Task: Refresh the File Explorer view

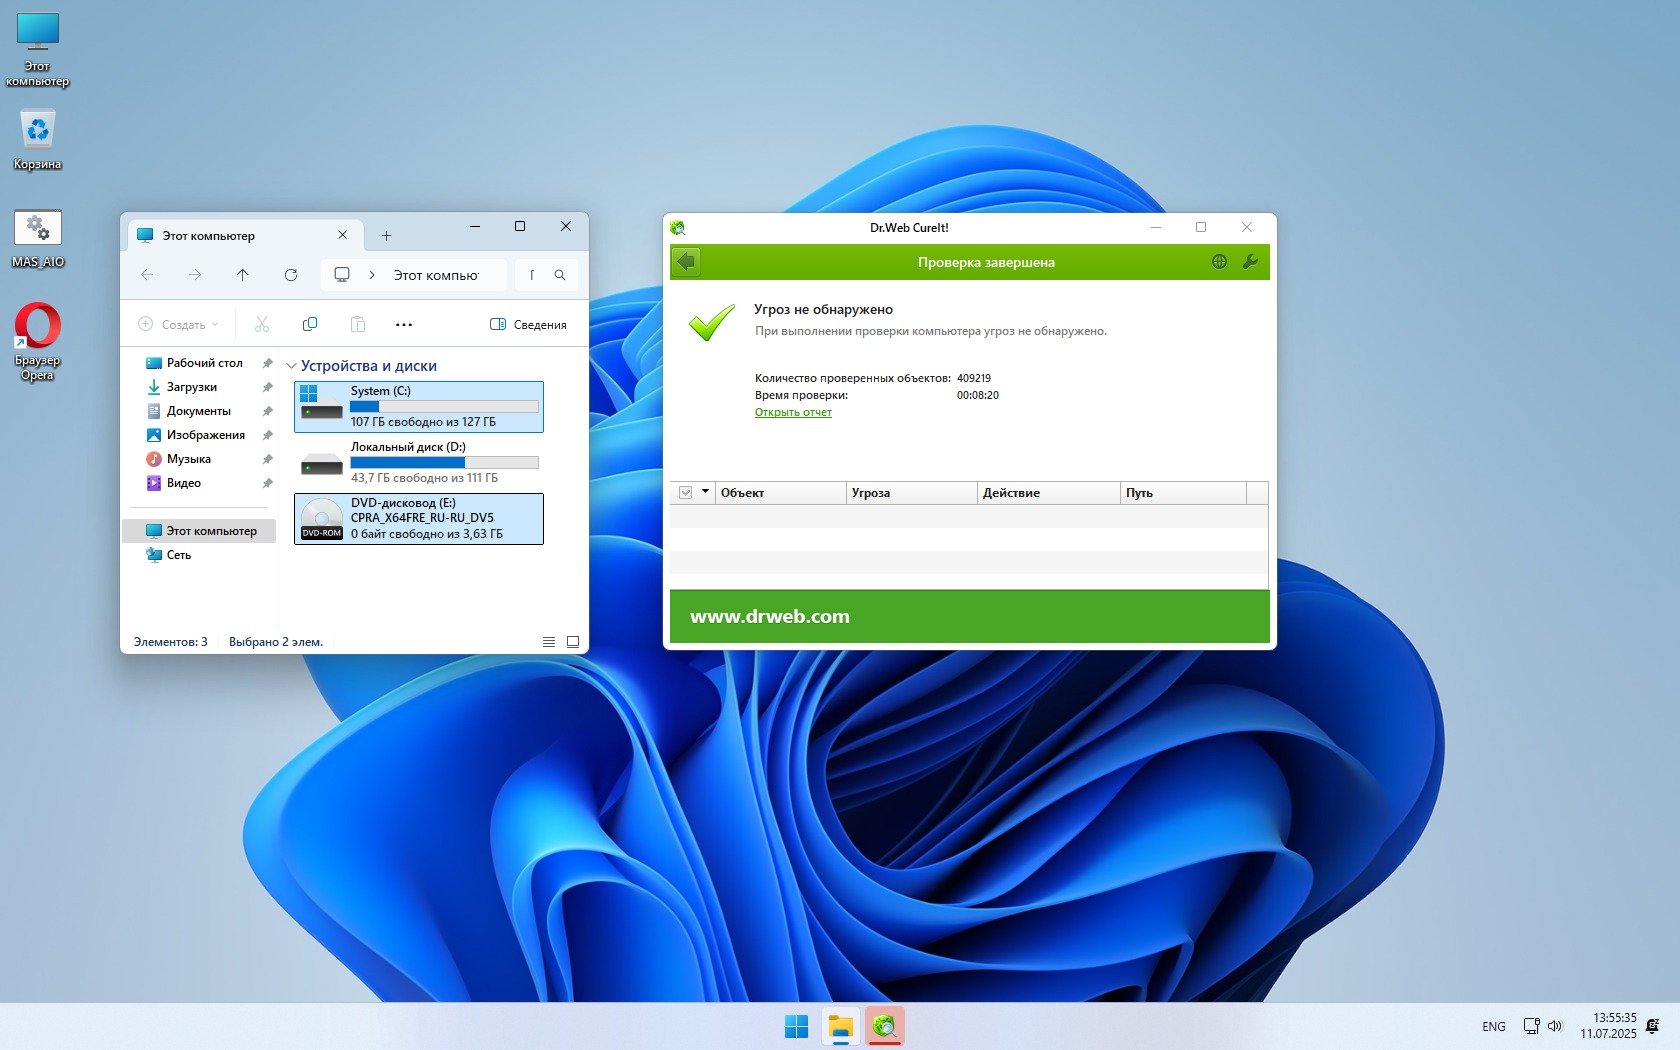Action: point(291,275)
